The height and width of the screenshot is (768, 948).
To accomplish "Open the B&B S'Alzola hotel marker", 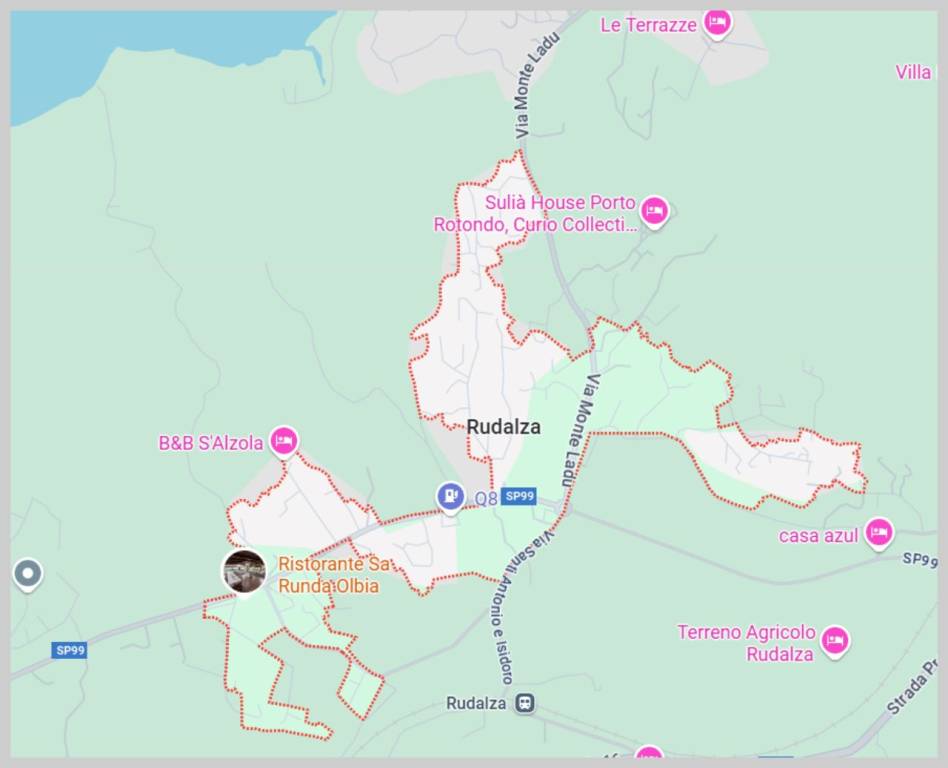I will (284, 441).
